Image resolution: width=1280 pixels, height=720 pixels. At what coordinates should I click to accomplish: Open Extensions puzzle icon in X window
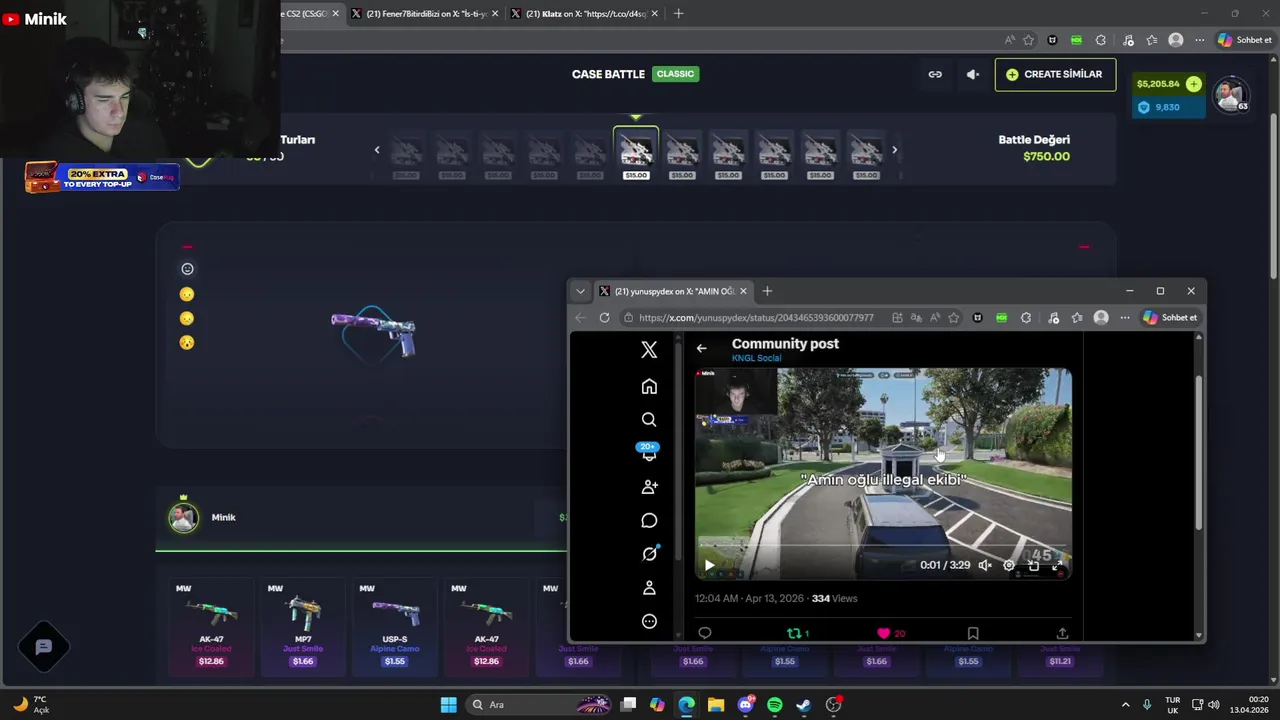pyautogui.click(x=1026, y=317)
